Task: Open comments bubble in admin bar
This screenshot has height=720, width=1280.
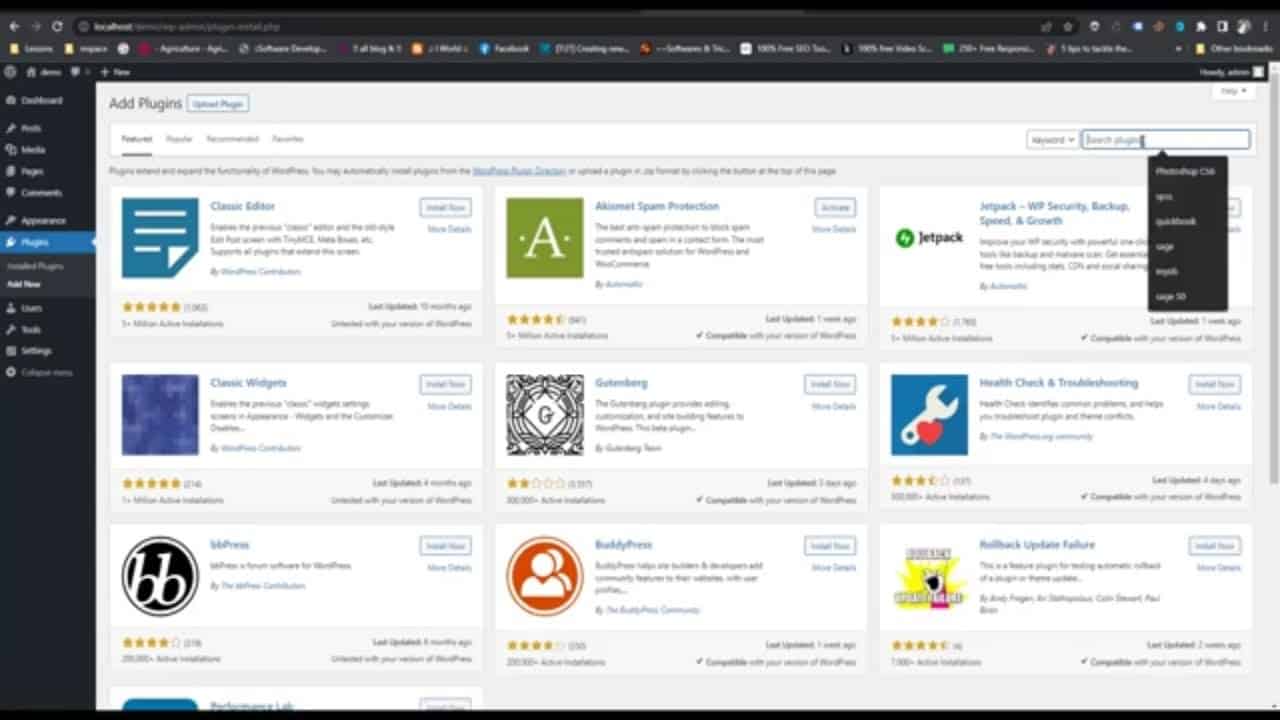Action: click(77, 72)
